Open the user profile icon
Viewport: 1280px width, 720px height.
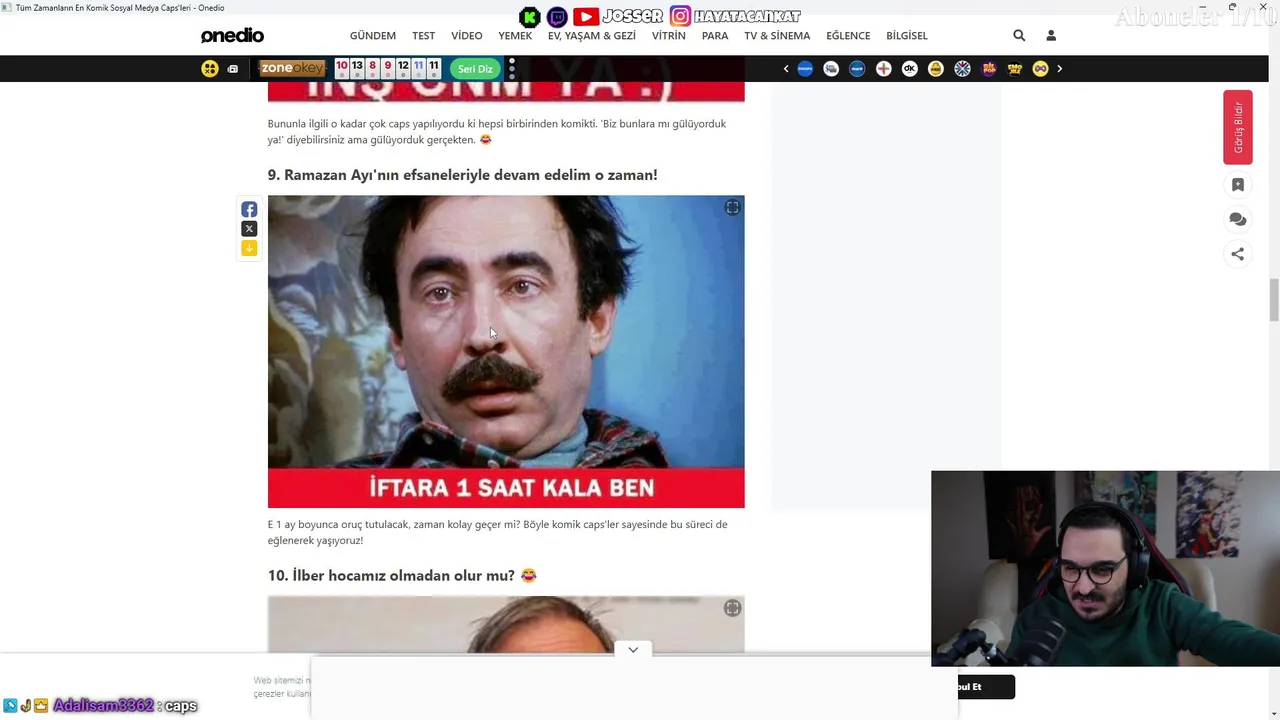point(1051,35)
